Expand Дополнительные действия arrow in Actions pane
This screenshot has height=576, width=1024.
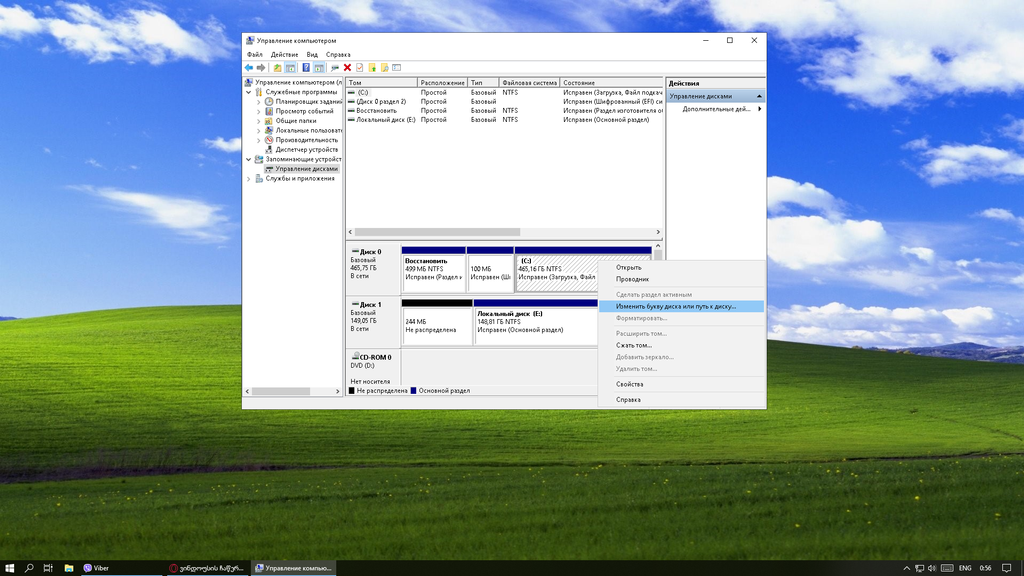pos(760,109)
